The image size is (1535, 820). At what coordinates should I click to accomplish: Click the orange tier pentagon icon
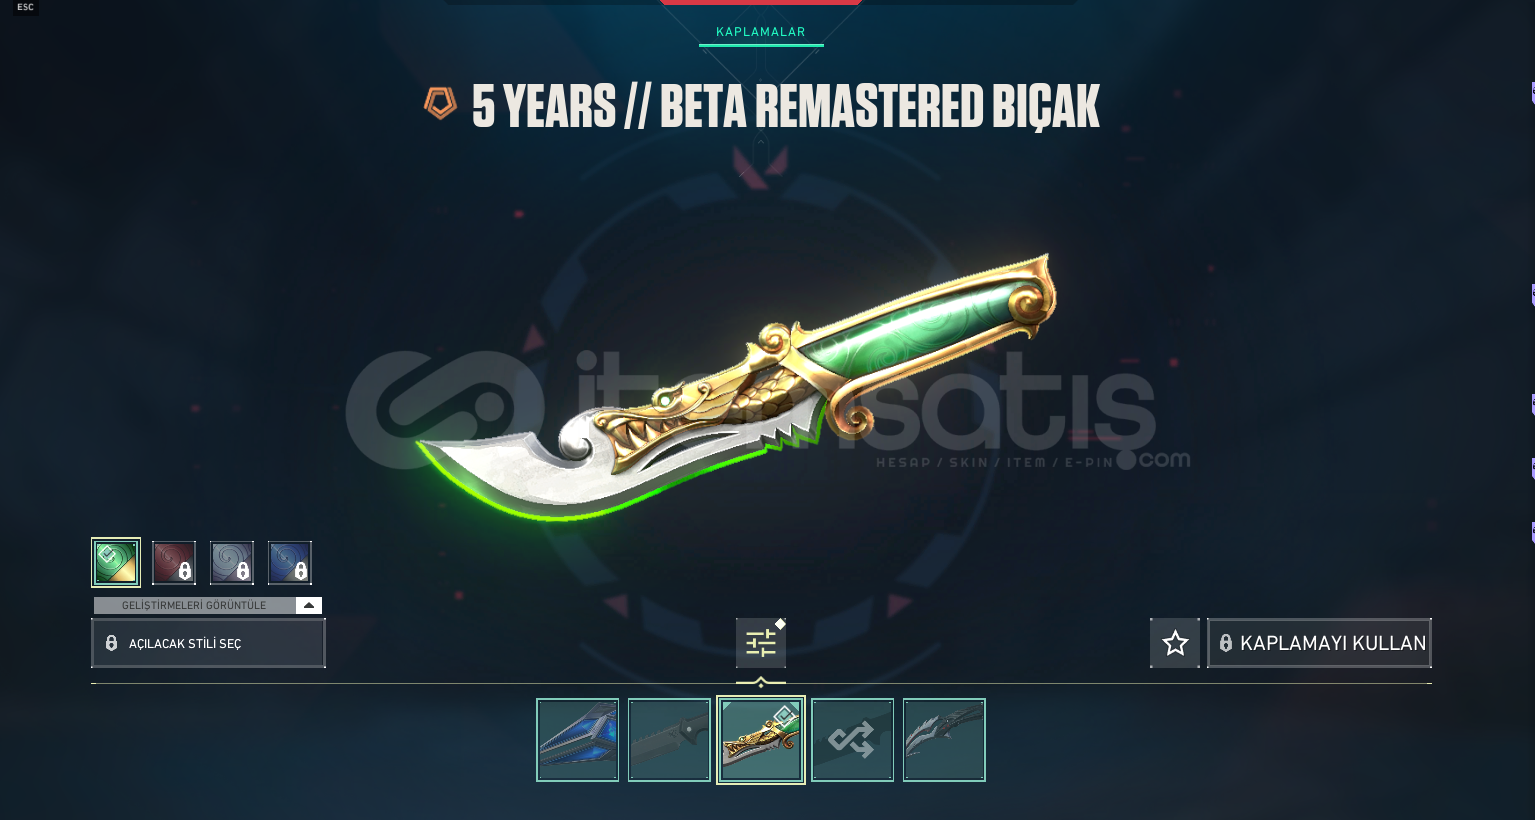click(x=440, y=103)
